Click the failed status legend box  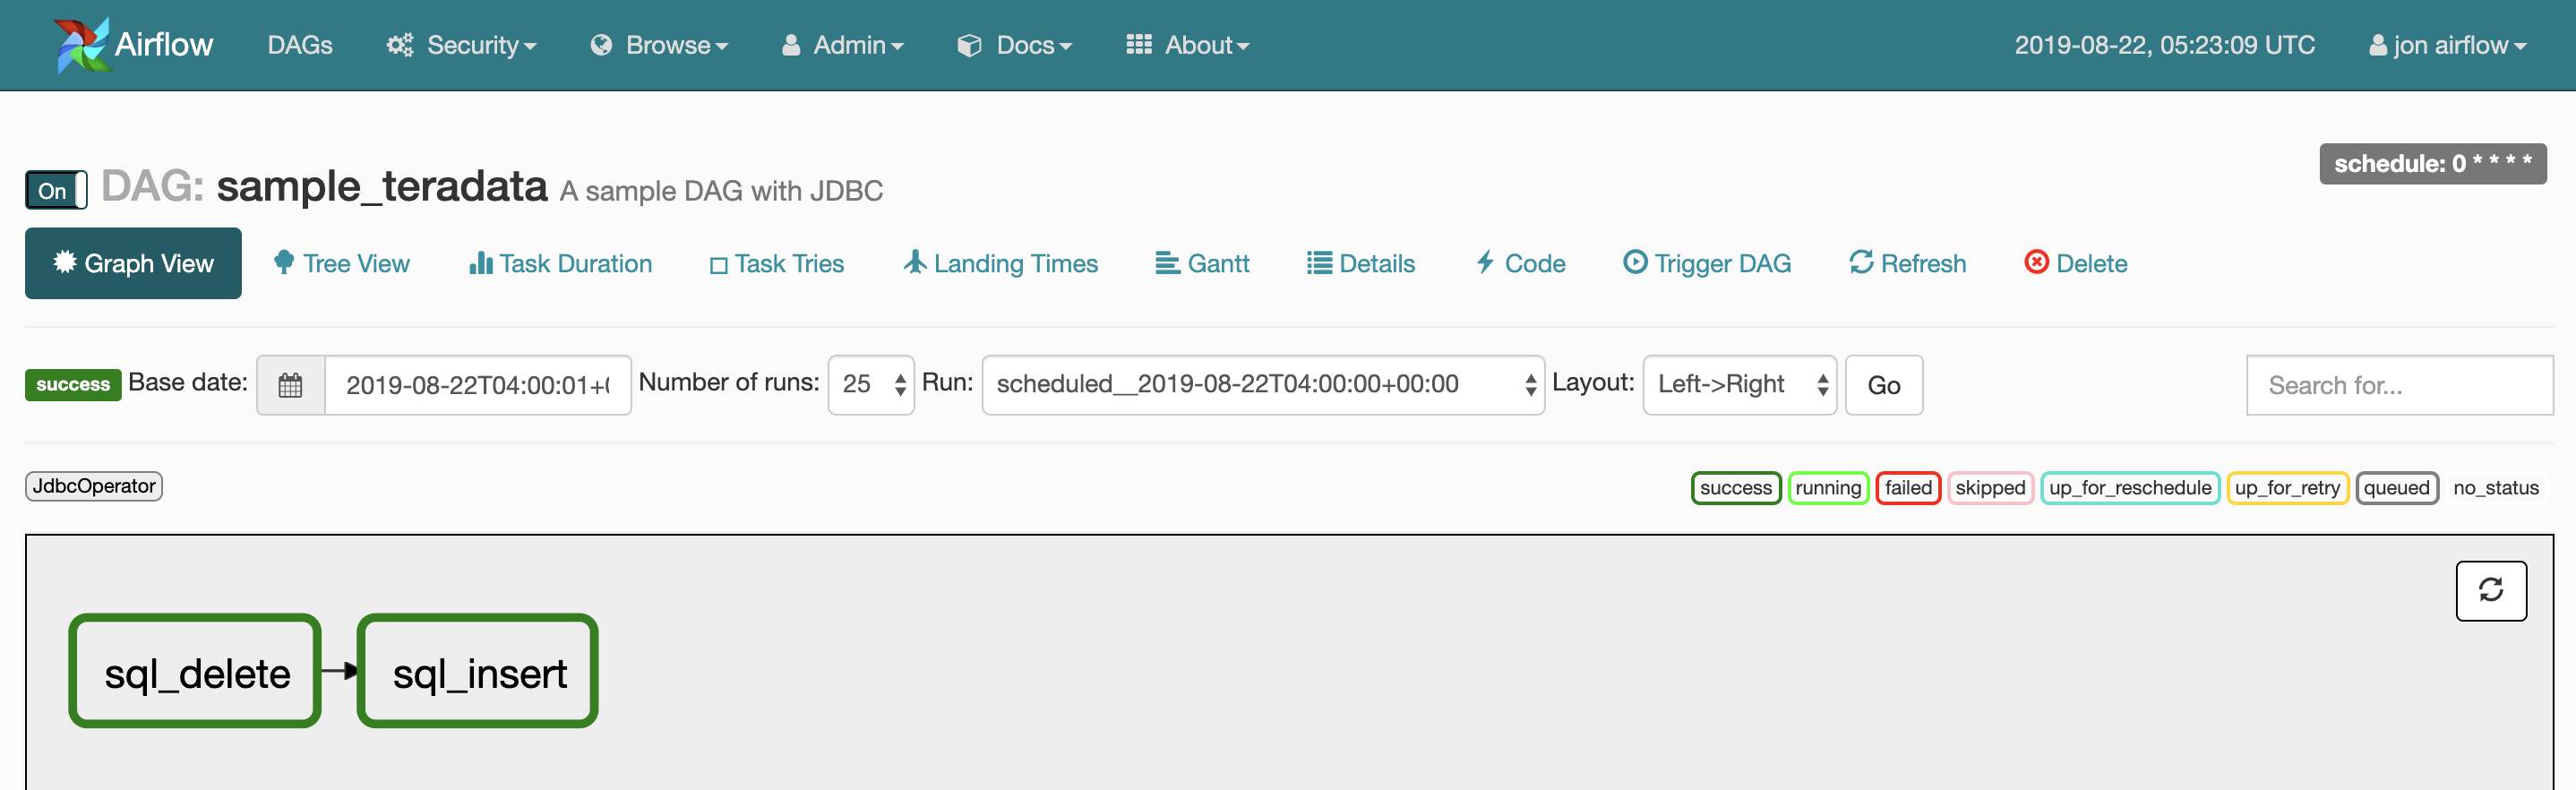pyautogui.click(x=1908, y=488)
